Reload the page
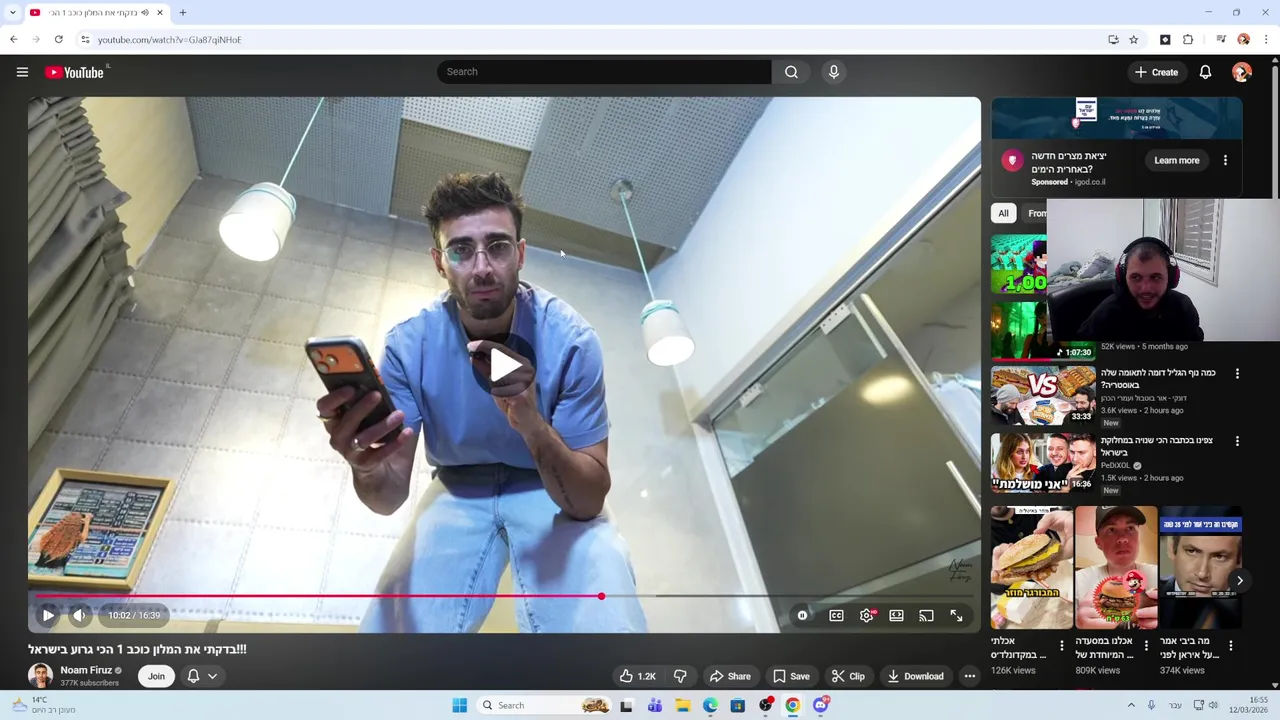 (58, 40)
